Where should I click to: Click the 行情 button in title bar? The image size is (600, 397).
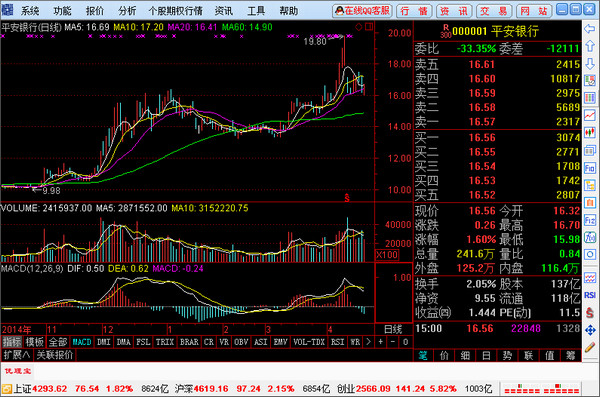[x=414, y=11]
